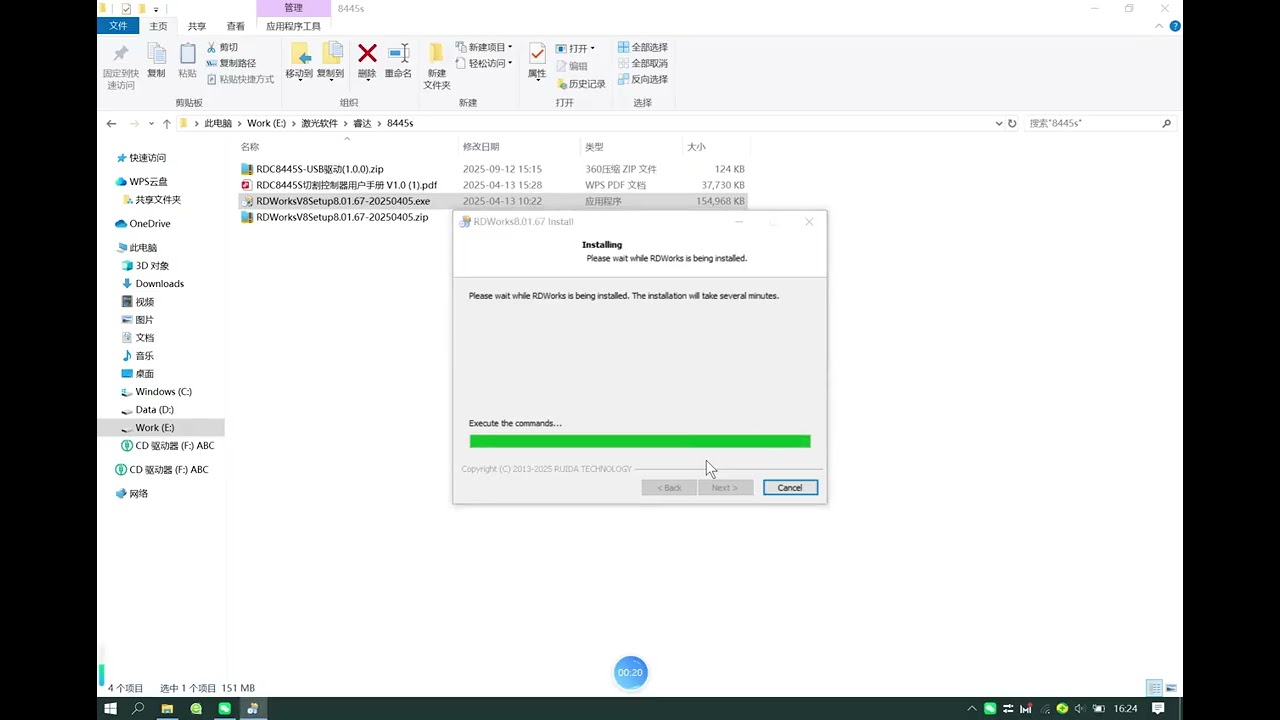Open the File (文件) tab
This screenshot has height=720, width=1280.
118,26
